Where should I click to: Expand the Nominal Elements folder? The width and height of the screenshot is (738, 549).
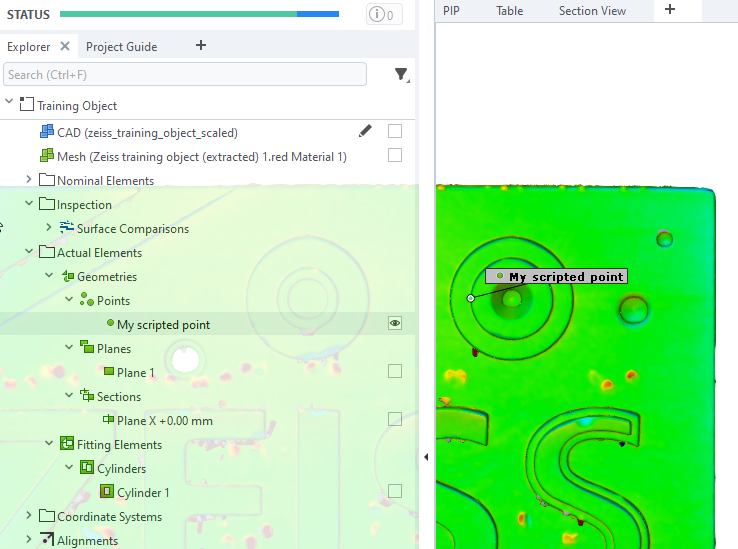[x=28, y=180]
